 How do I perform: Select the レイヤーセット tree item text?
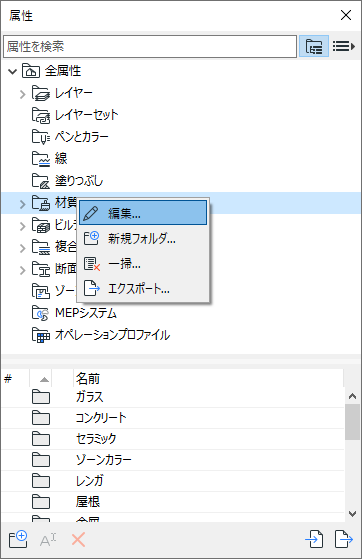(86, 115)
